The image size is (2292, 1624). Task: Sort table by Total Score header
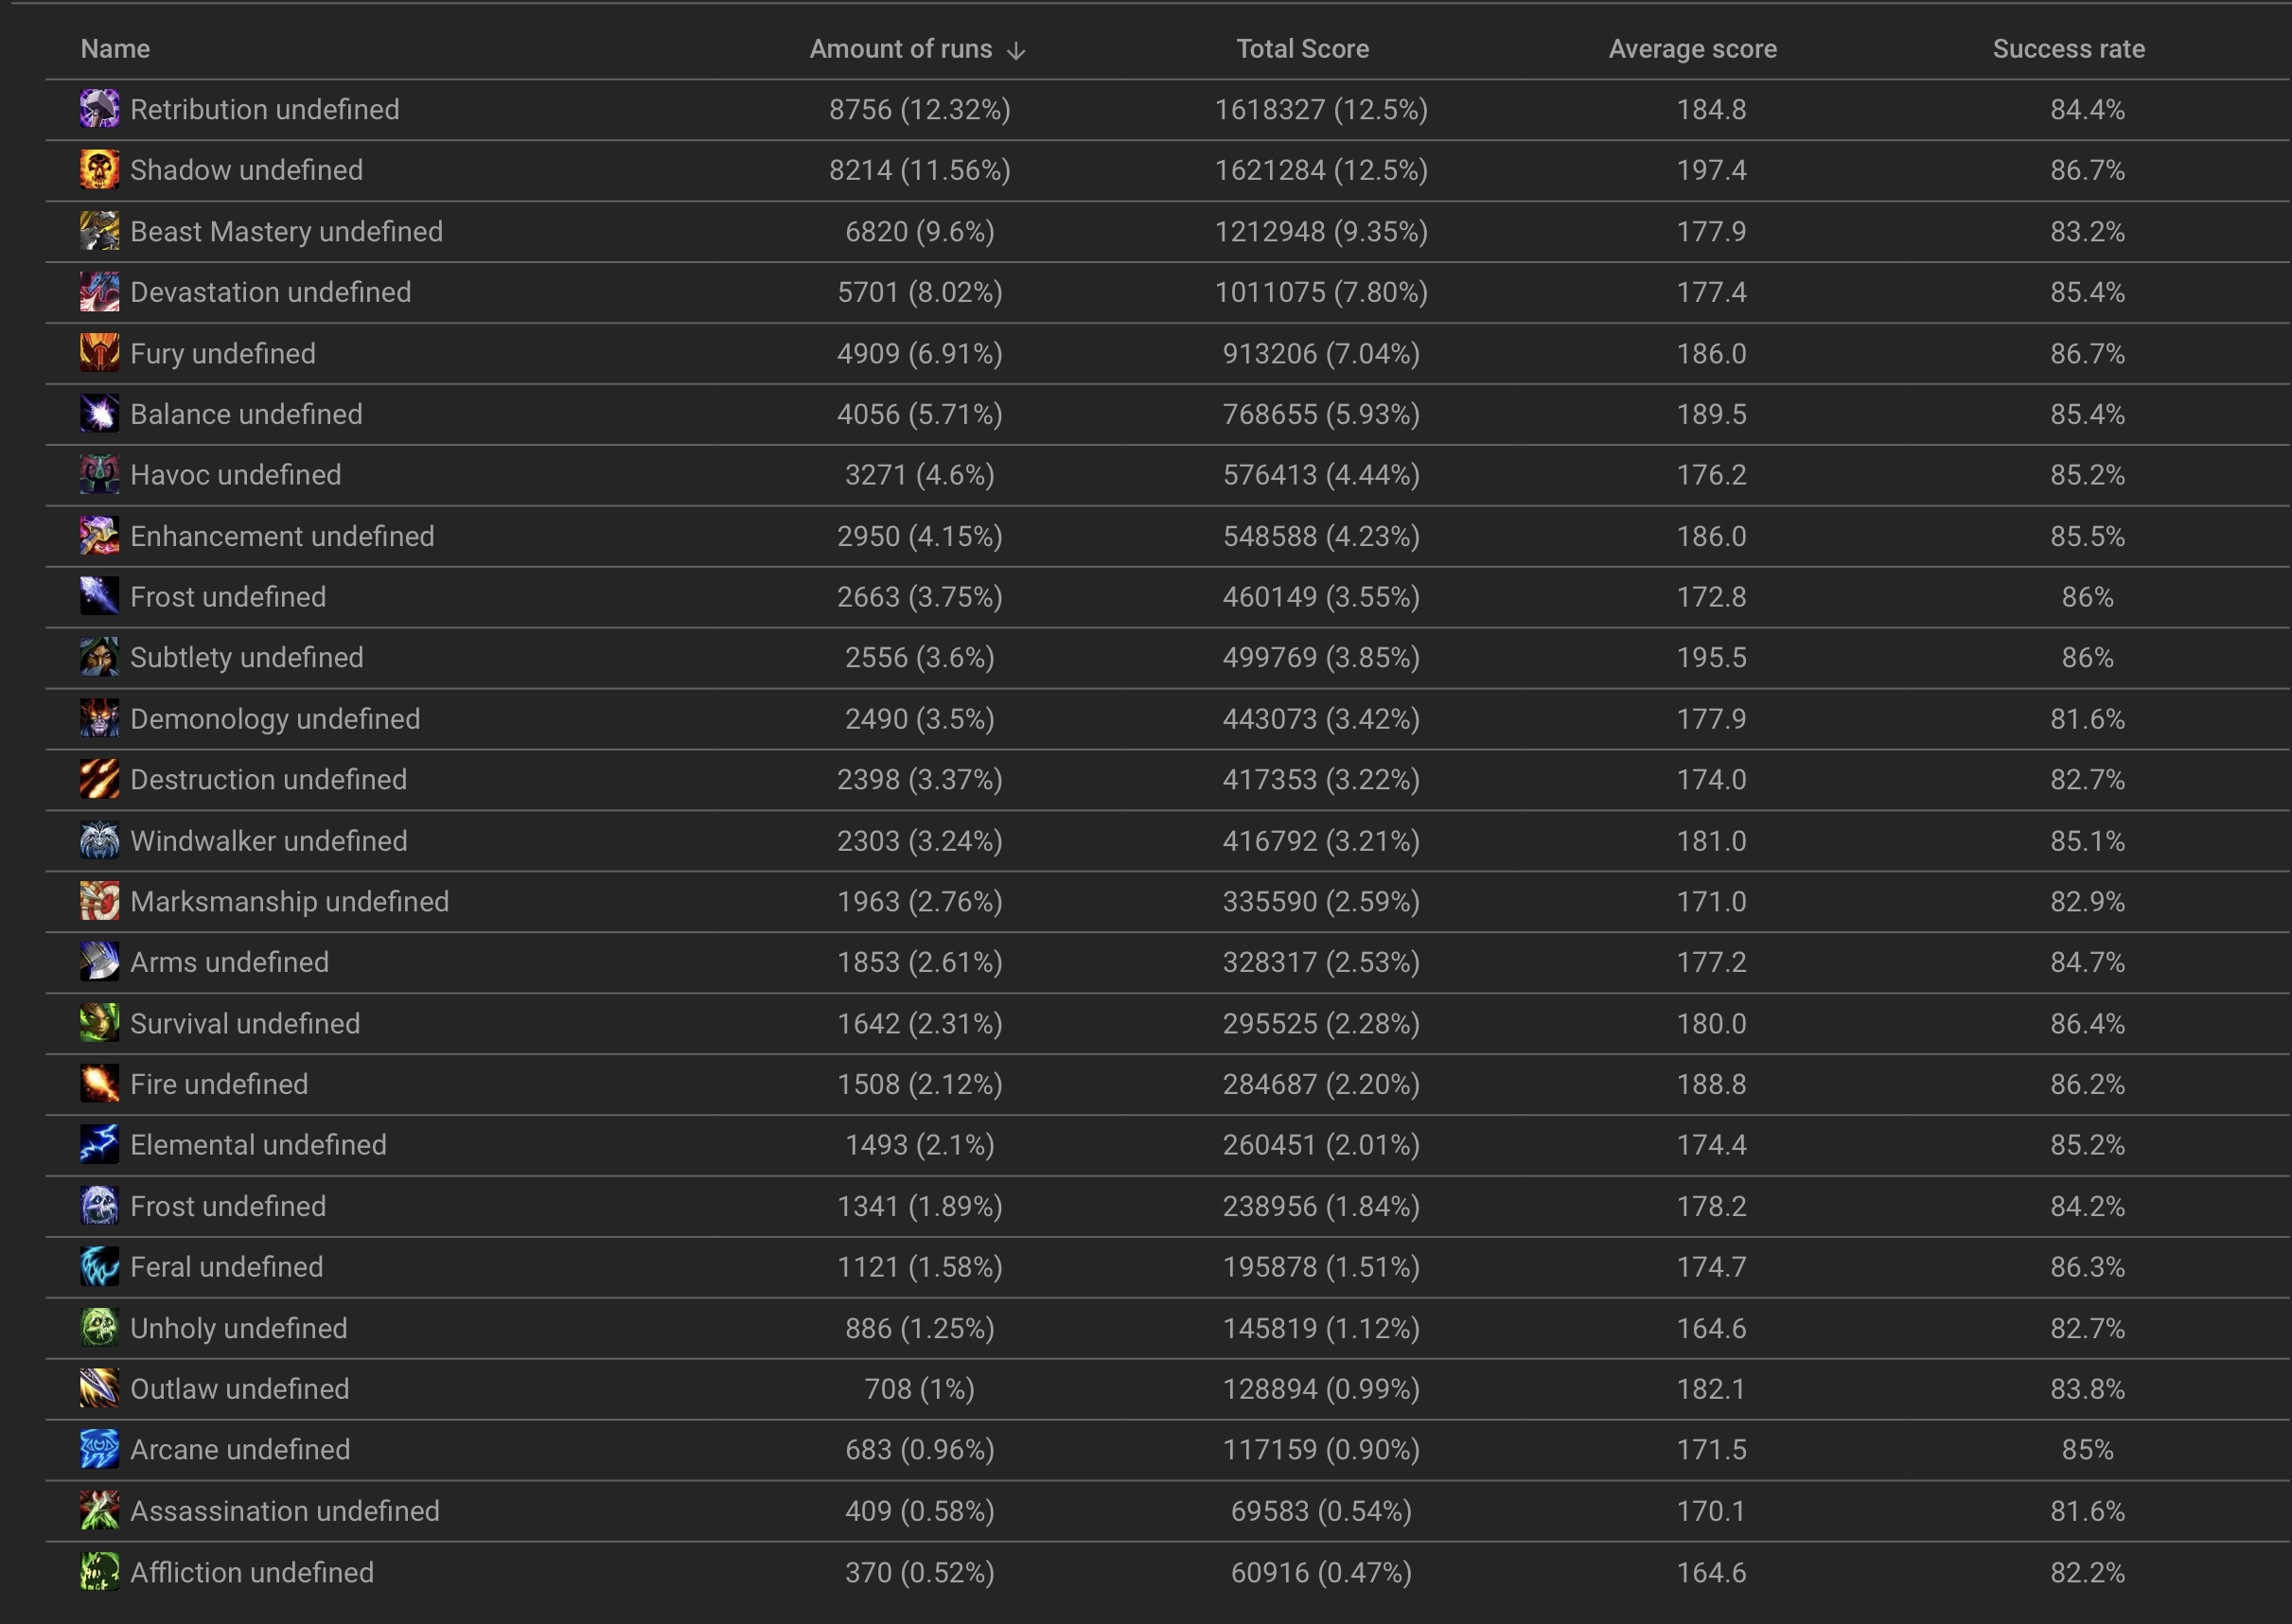click(1302, 49)
